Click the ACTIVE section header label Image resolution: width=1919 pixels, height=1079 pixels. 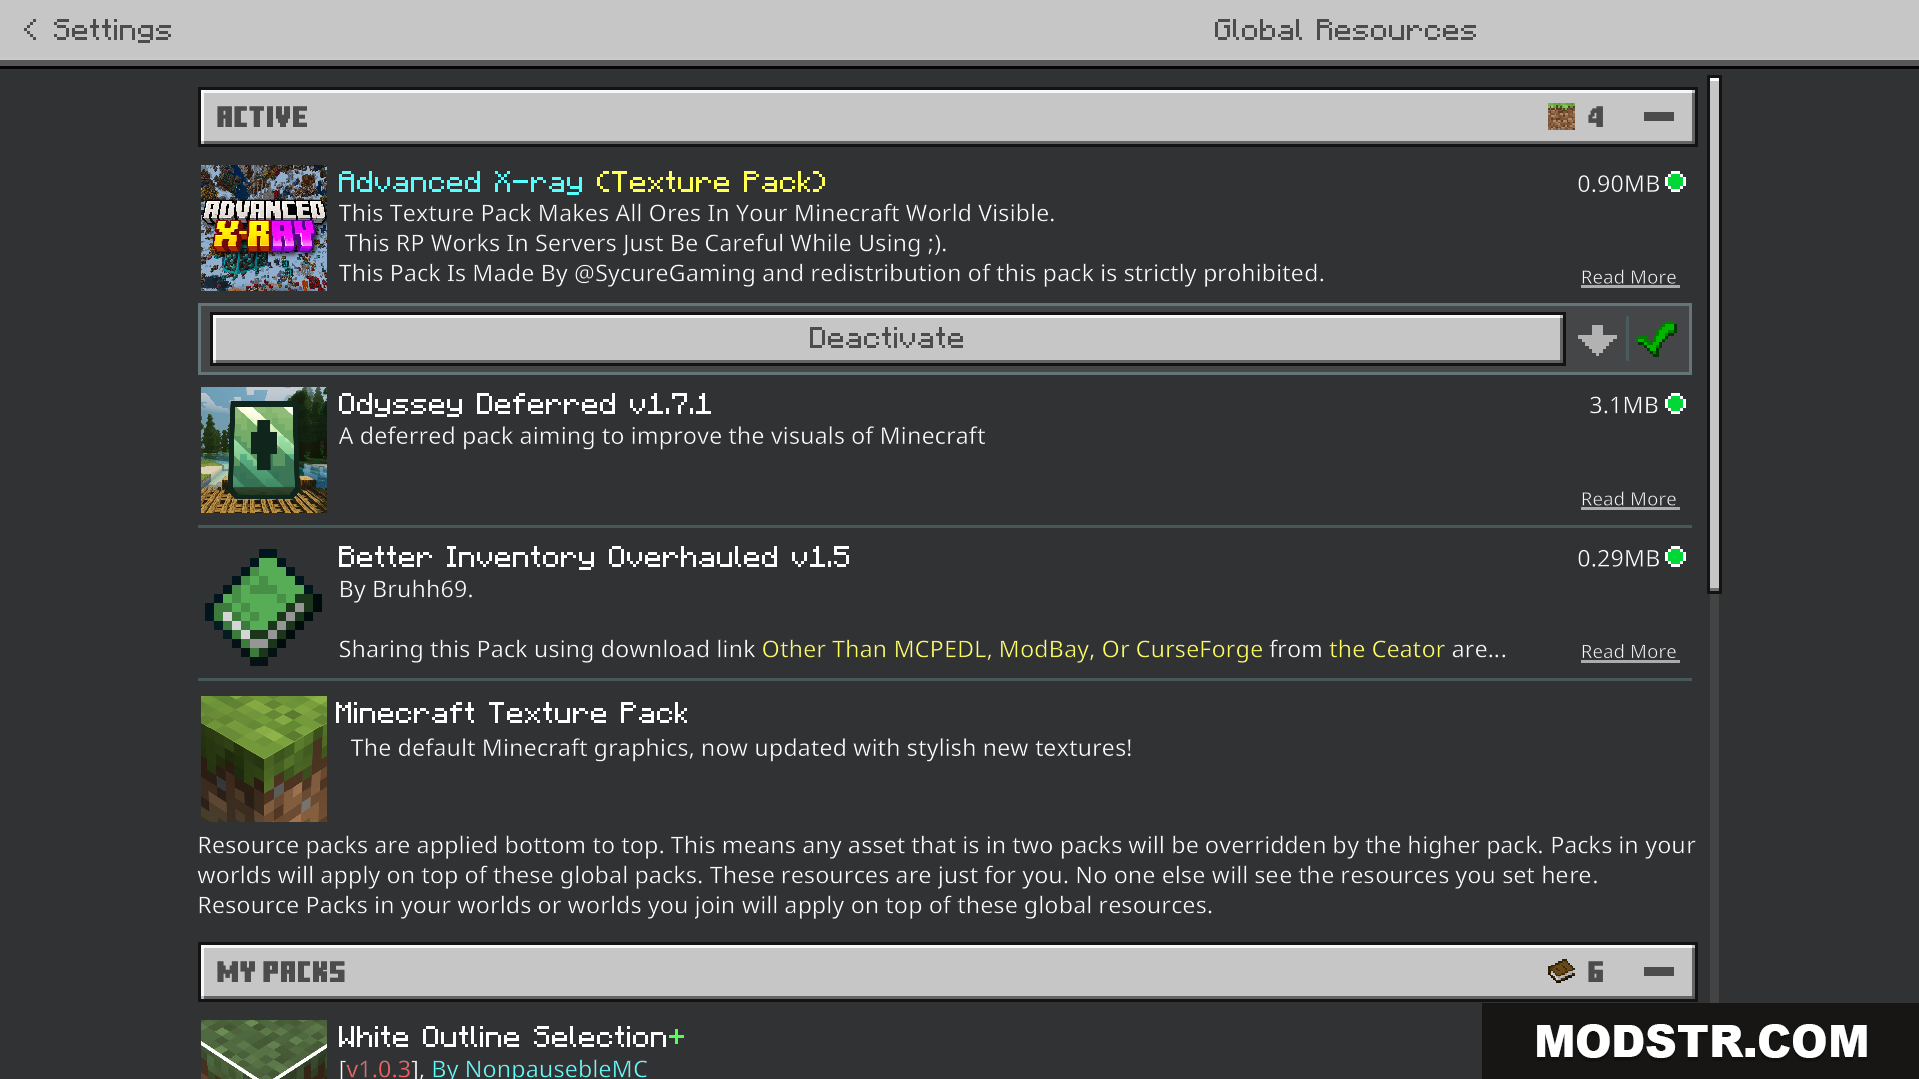click(x=262, y=117)
